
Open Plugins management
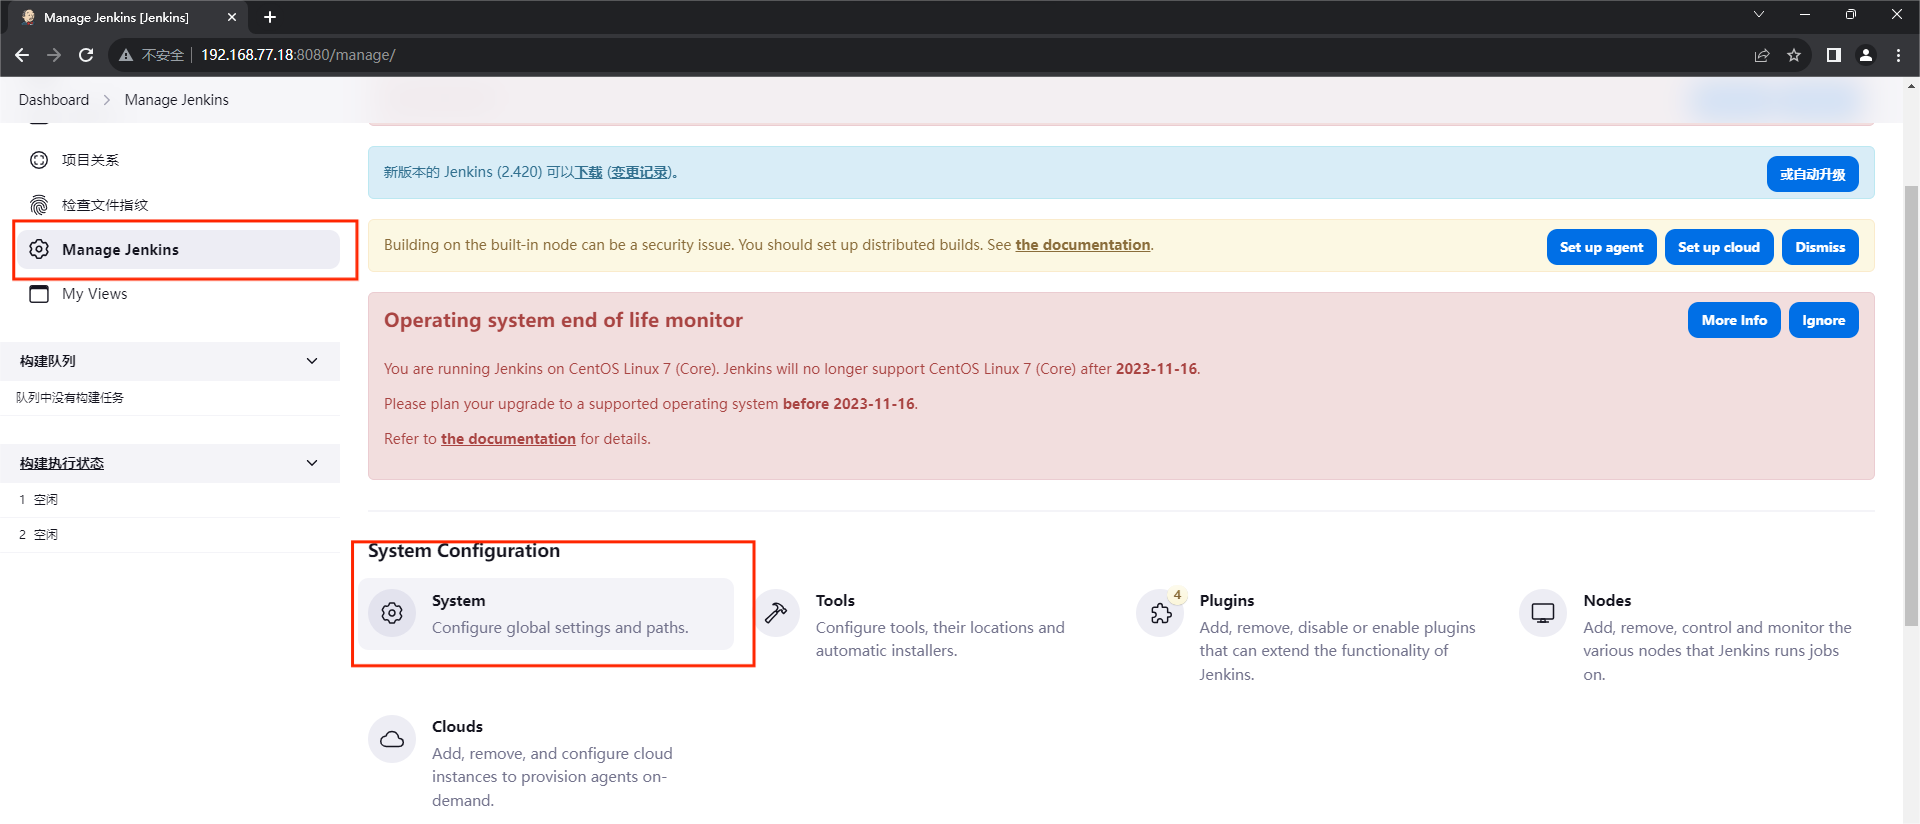pyautogui.click(x=1314, y=636)
